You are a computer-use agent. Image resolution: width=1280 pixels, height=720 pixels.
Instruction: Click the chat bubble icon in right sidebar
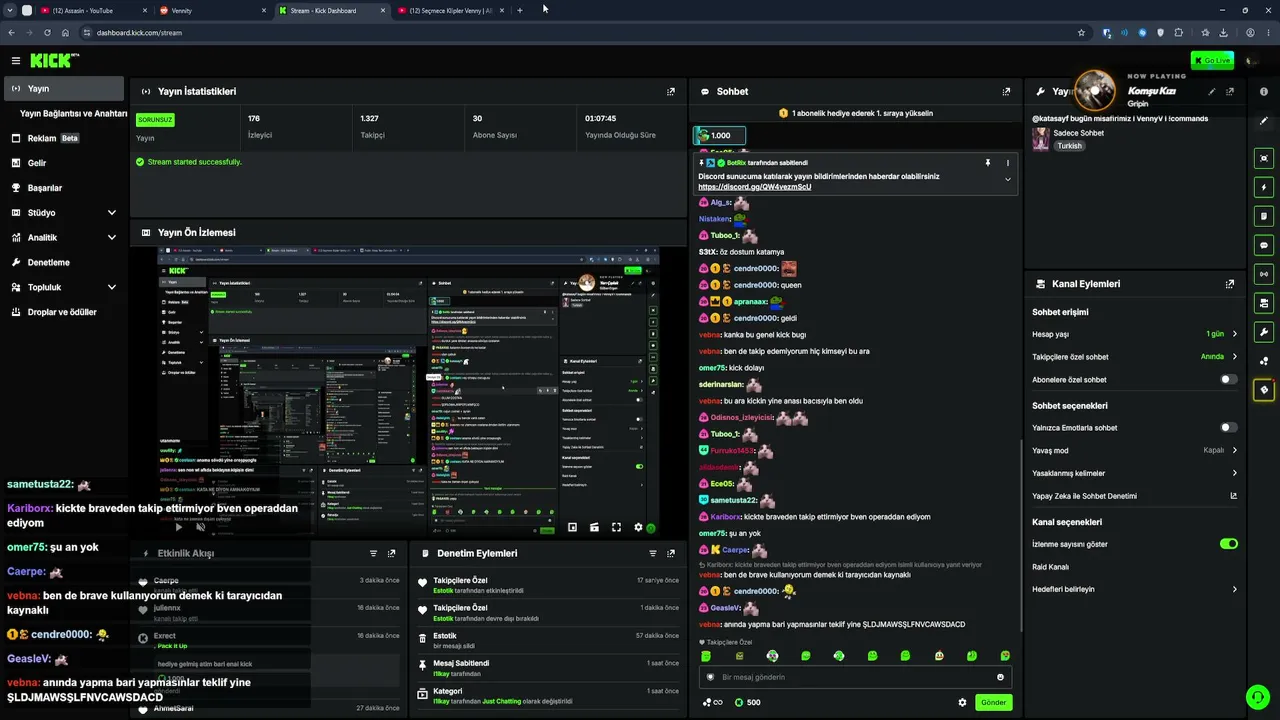coord(1264,245)
